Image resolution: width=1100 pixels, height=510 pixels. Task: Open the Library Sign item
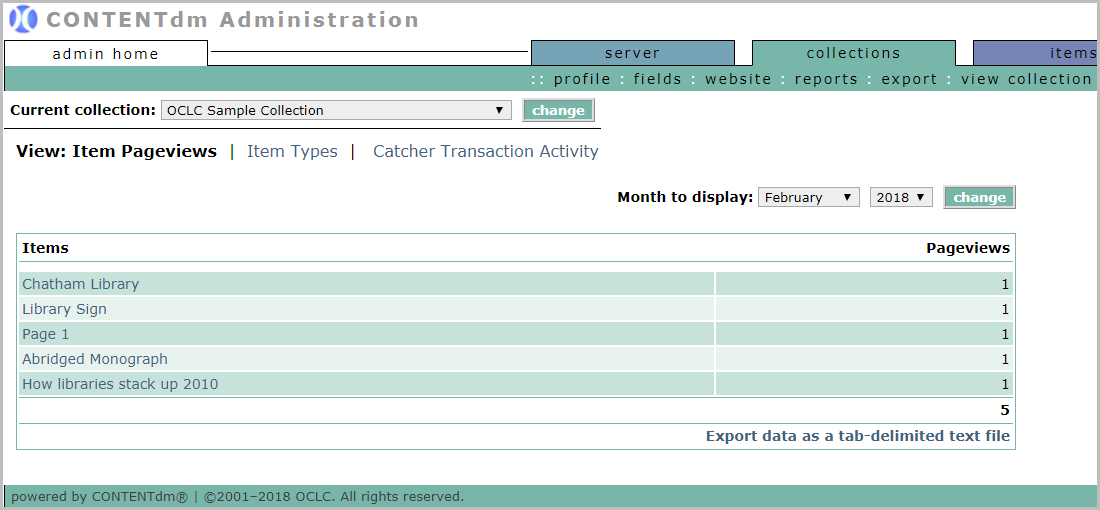[x=65, y=309]
